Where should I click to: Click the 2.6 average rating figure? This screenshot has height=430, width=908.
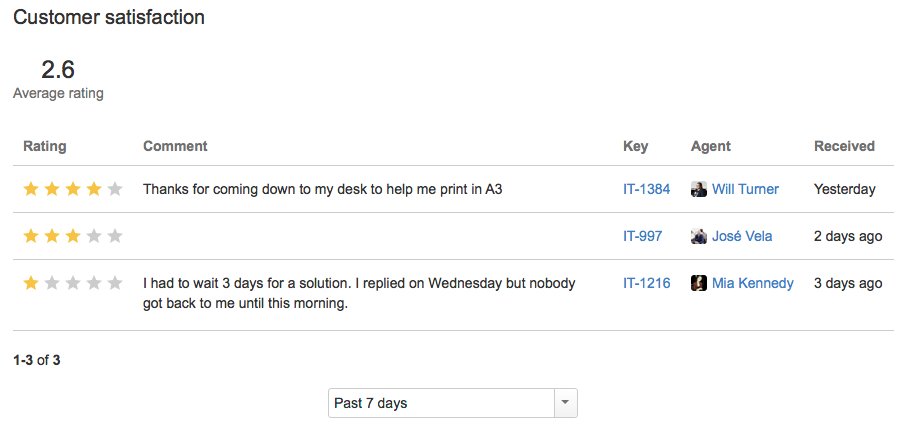pyautogui.click(x=58, y=70)
